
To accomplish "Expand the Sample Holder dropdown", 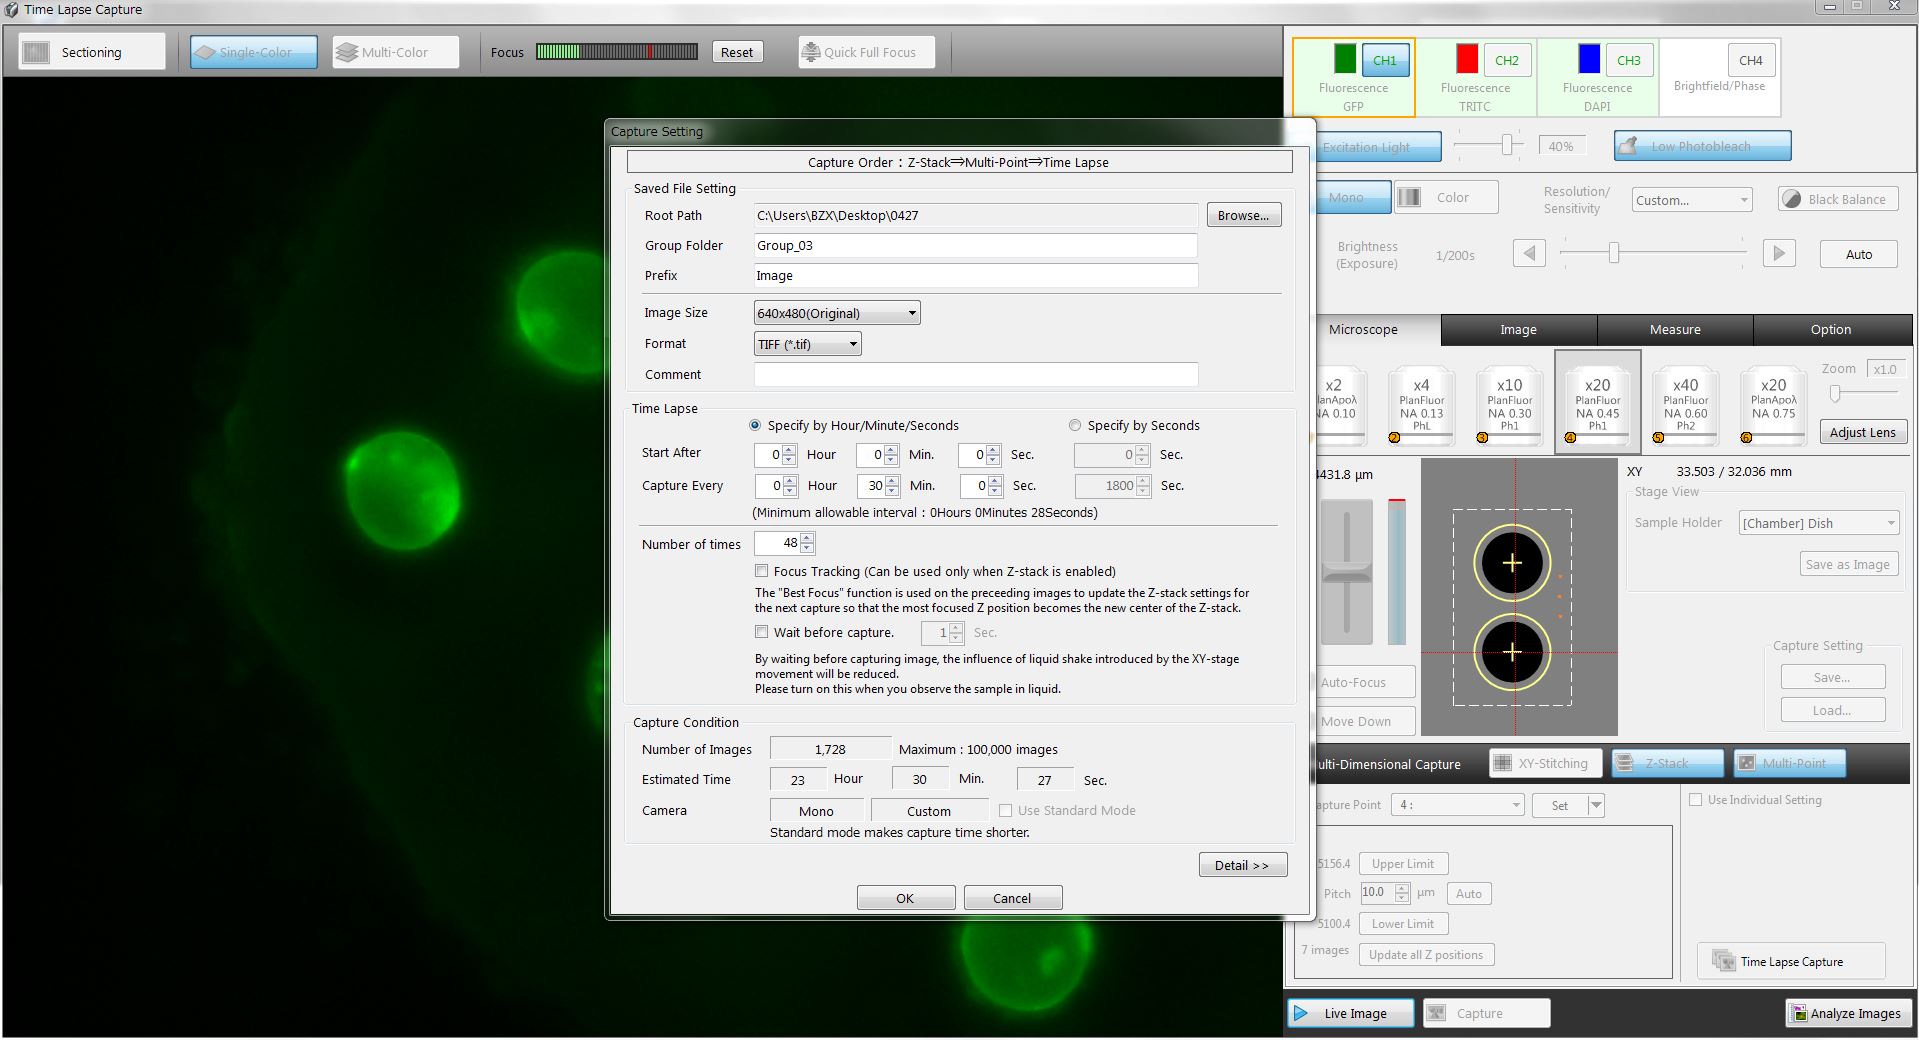I will coord(1818,523).
